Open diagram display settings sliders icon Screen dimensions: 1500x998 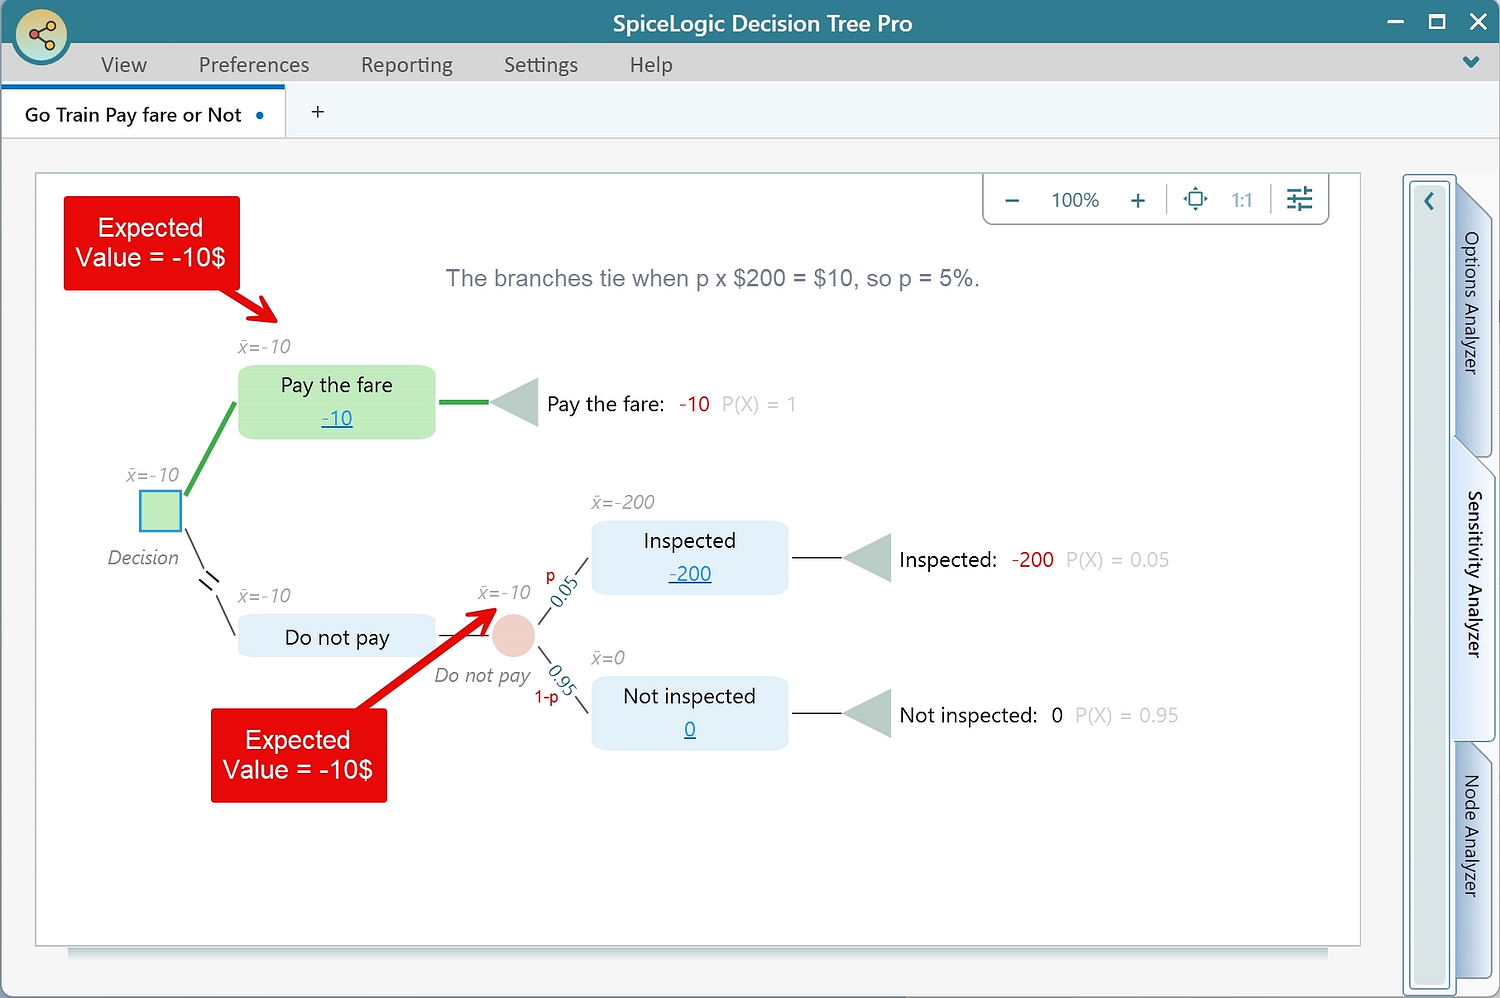pyautogui.click(x=1299, y=199)
